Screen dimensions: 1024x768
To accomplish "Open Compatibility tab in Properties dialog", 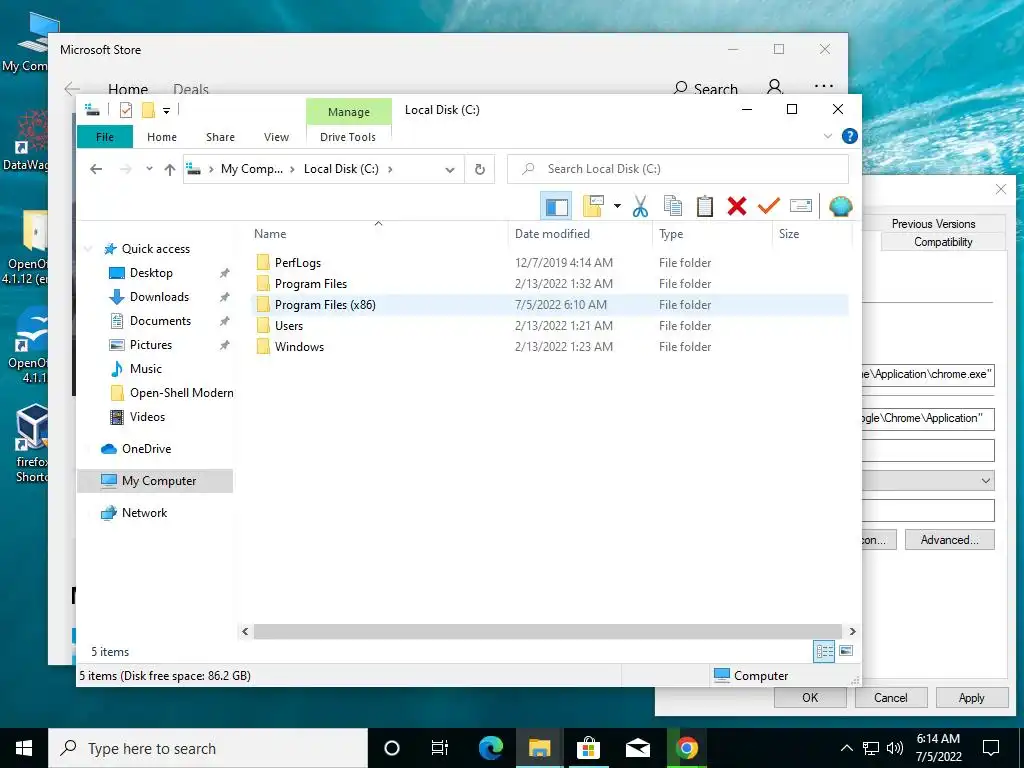I will pyautogui.click(x=943, y=242).
